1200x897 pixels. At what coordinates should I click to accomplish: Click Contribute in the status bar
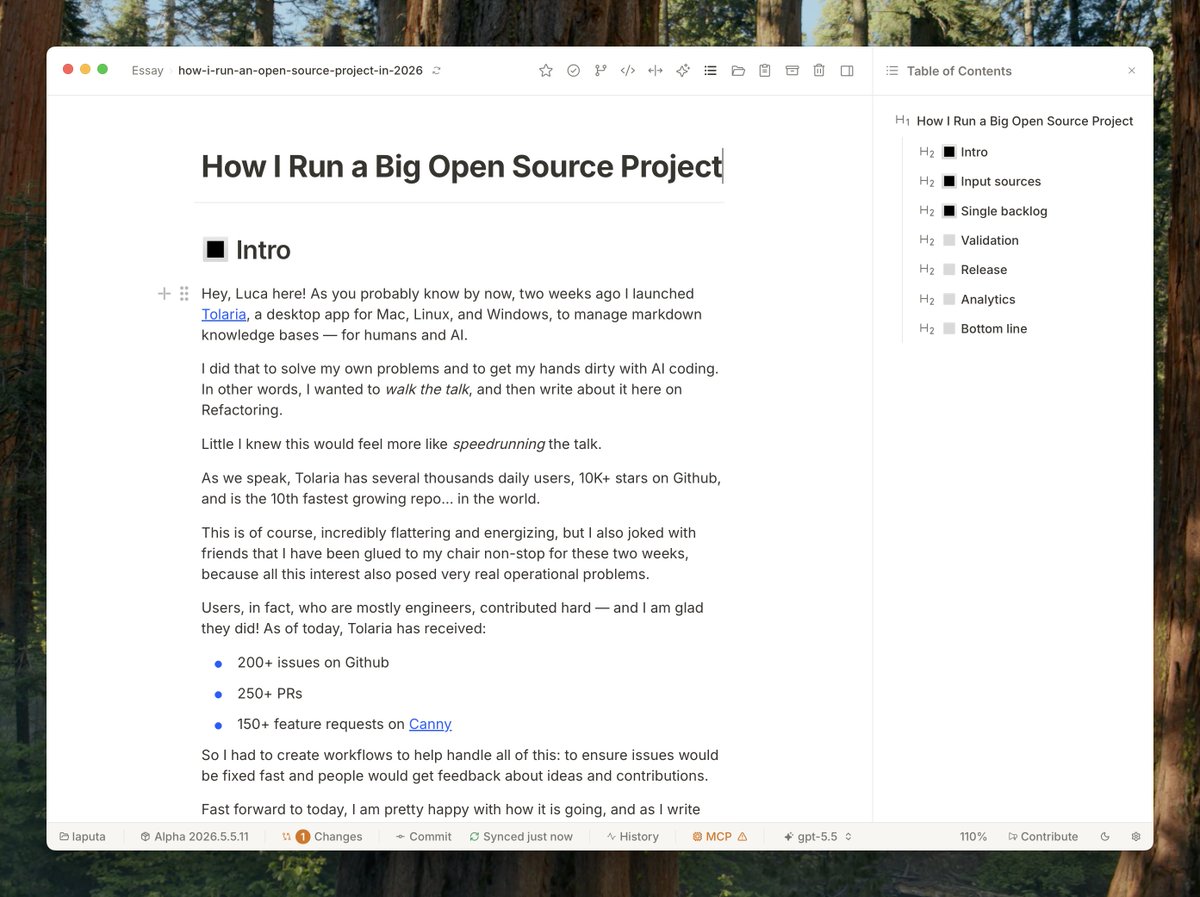(1043, 836)
